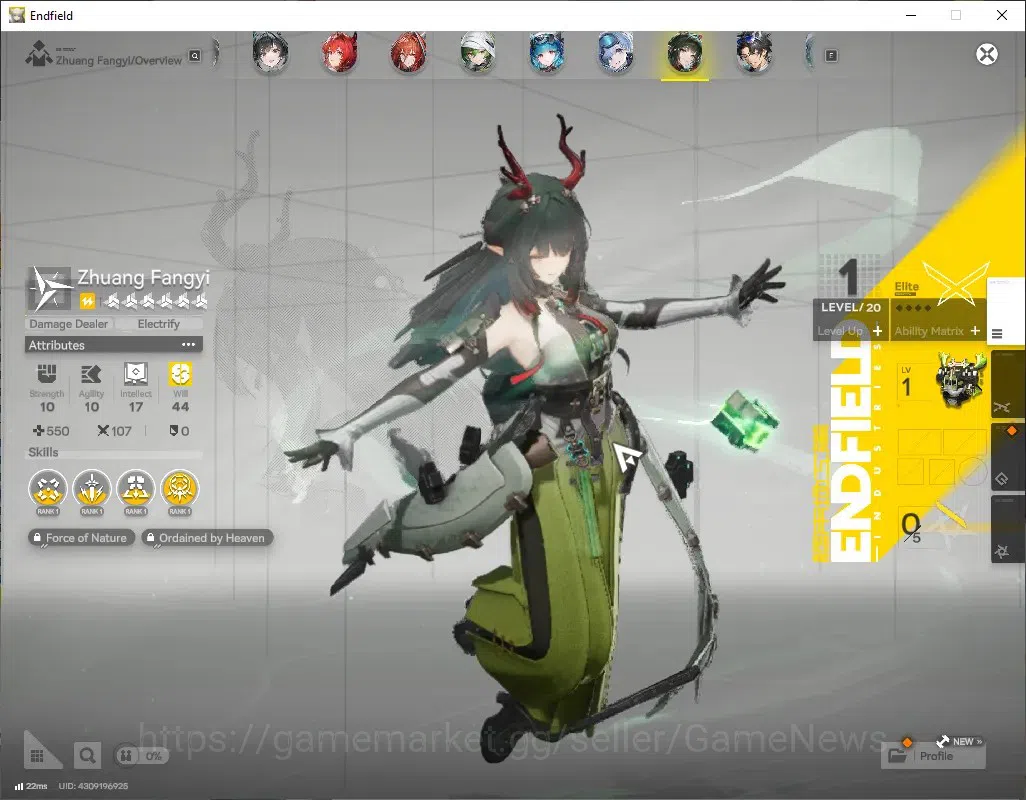Click the Zhuang Fangyi/Overview breadcrumb title
The height and width of the screenshot is (800, 1026).
(x=118, y=60)
